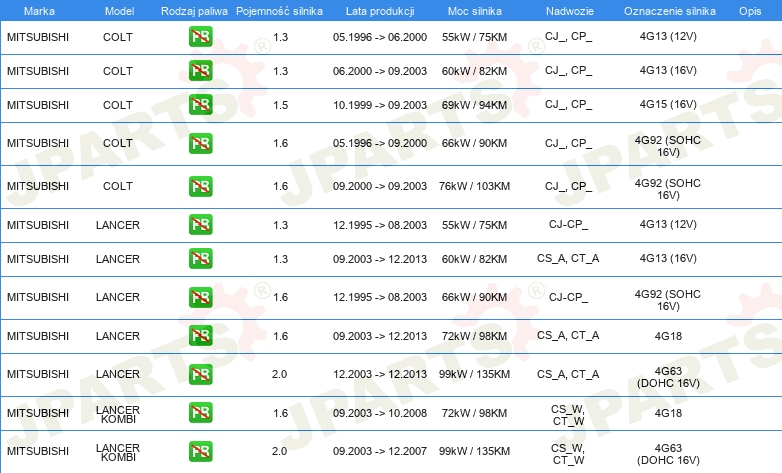Click 72kW / 98KM in Lancer 12.2013 row
This screenshot has height=473, width=782.
474,336
